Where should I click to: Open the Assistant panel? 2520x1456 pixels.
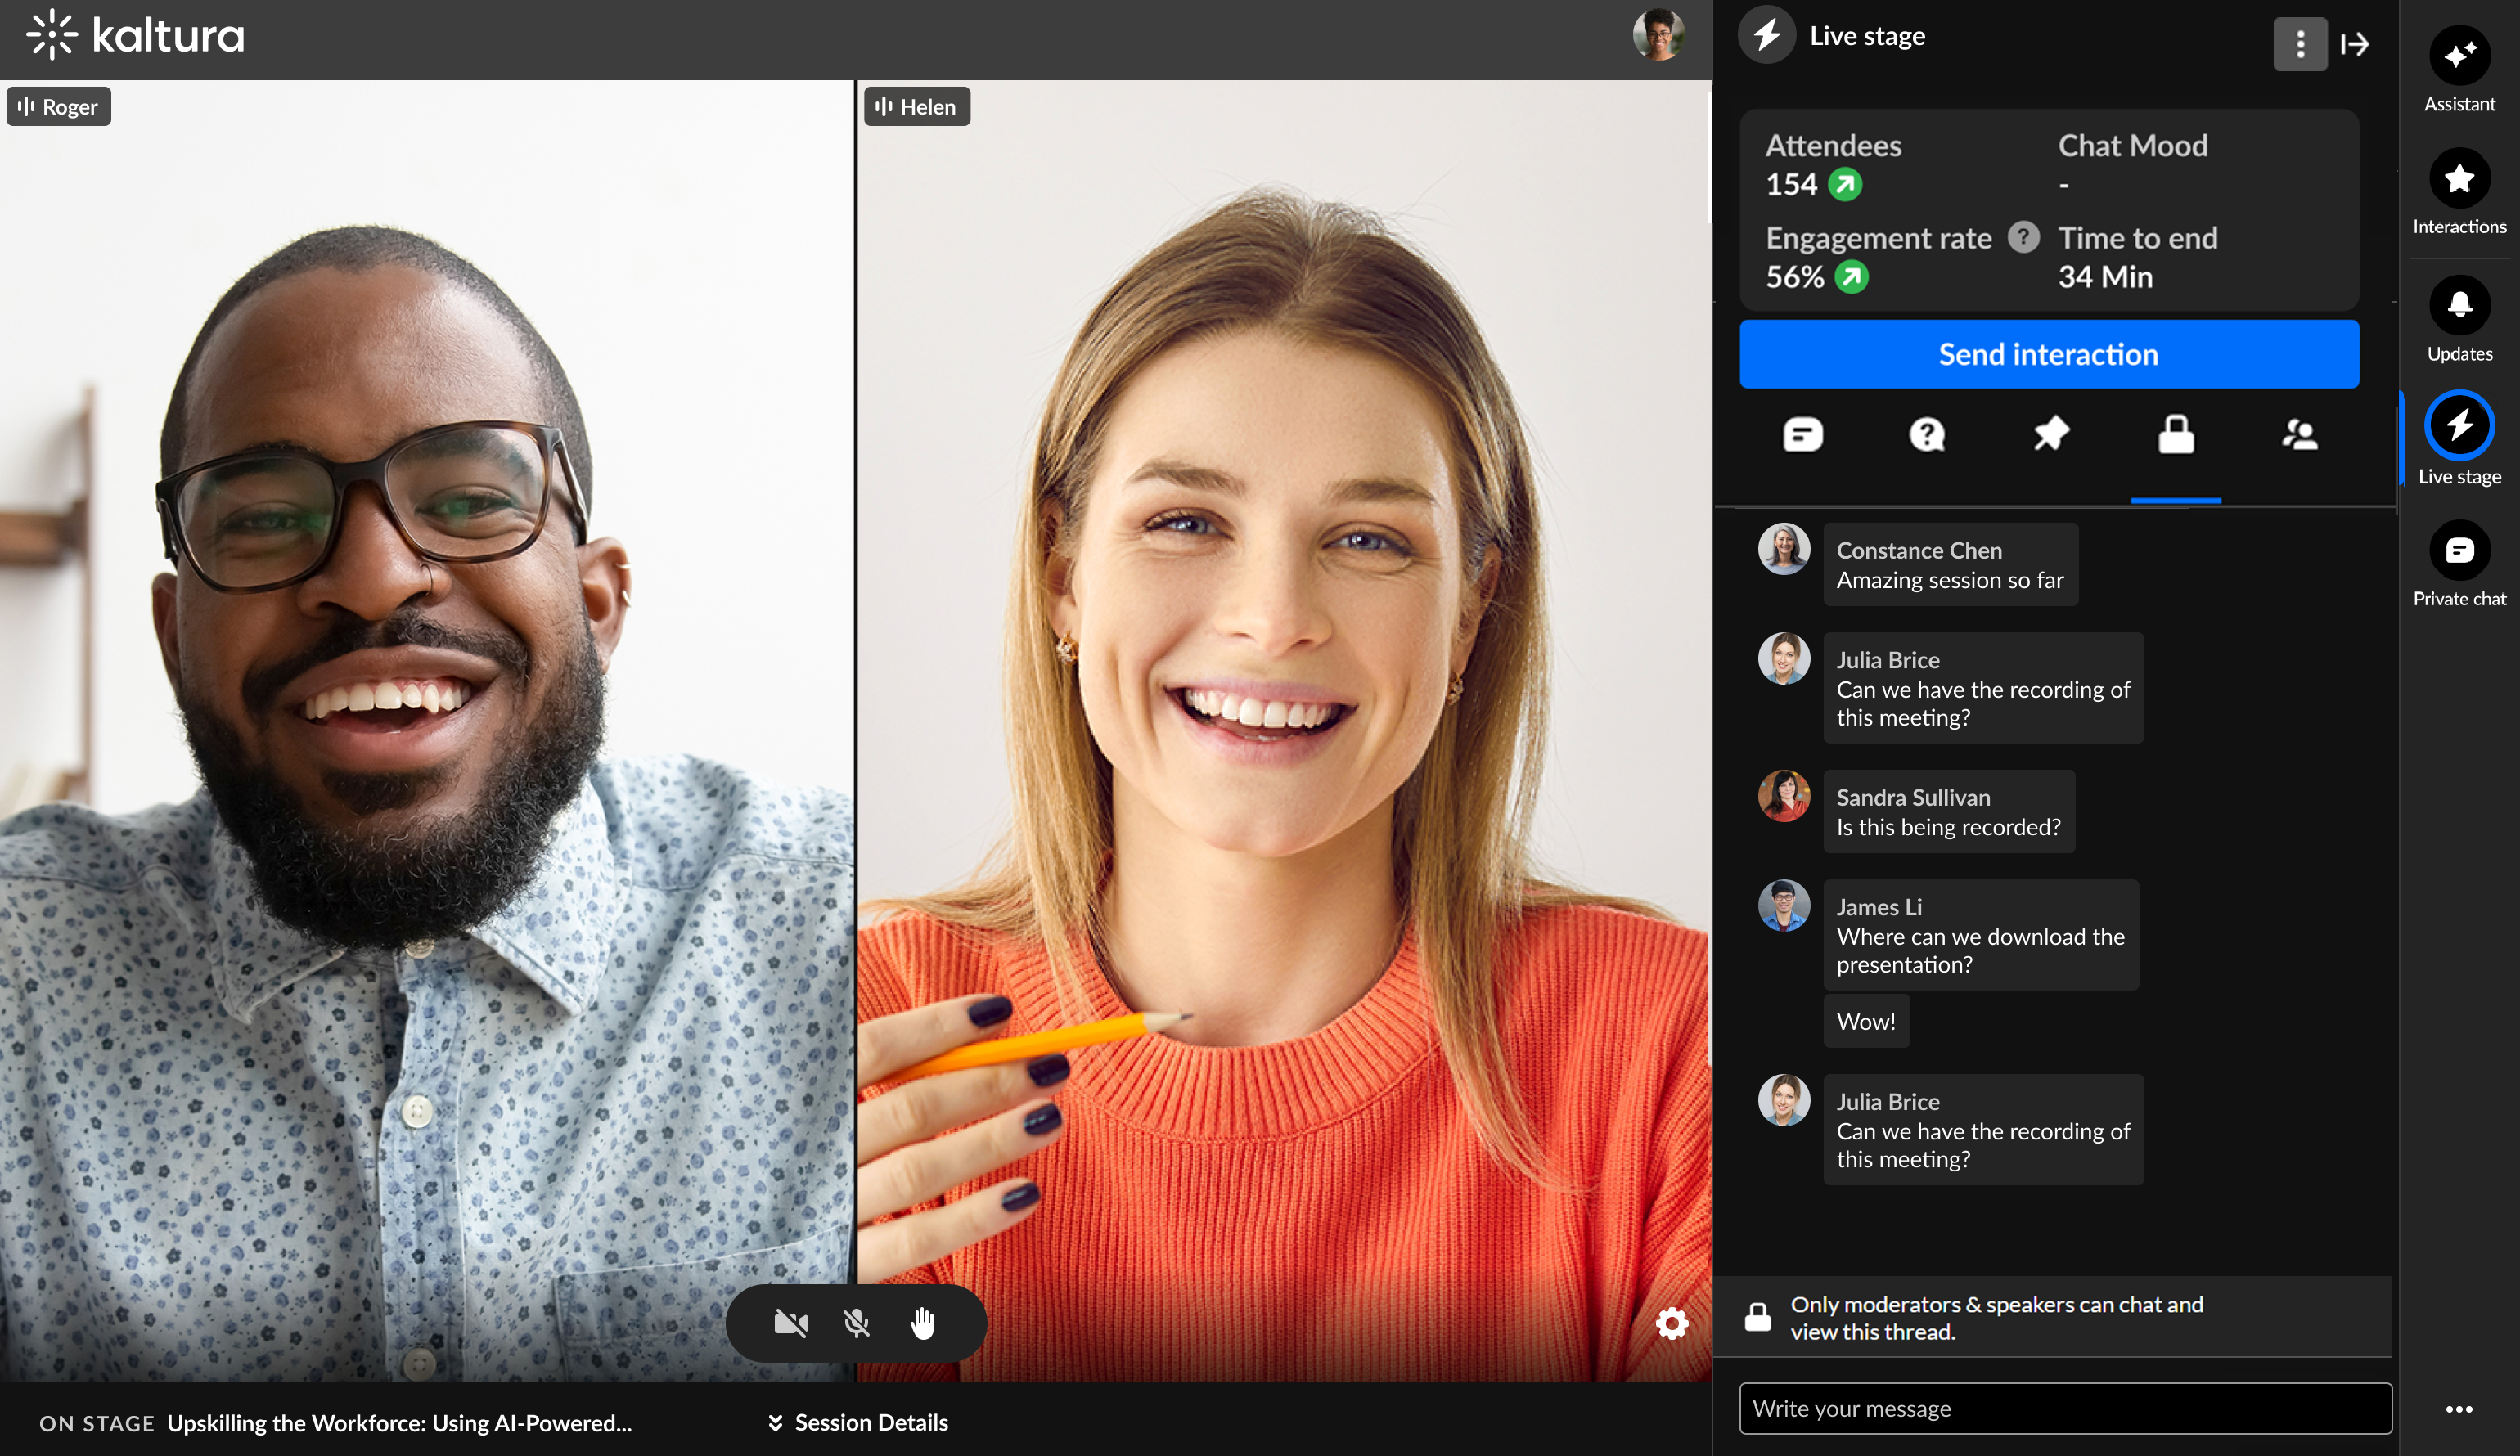click(x=2459, y=56)
